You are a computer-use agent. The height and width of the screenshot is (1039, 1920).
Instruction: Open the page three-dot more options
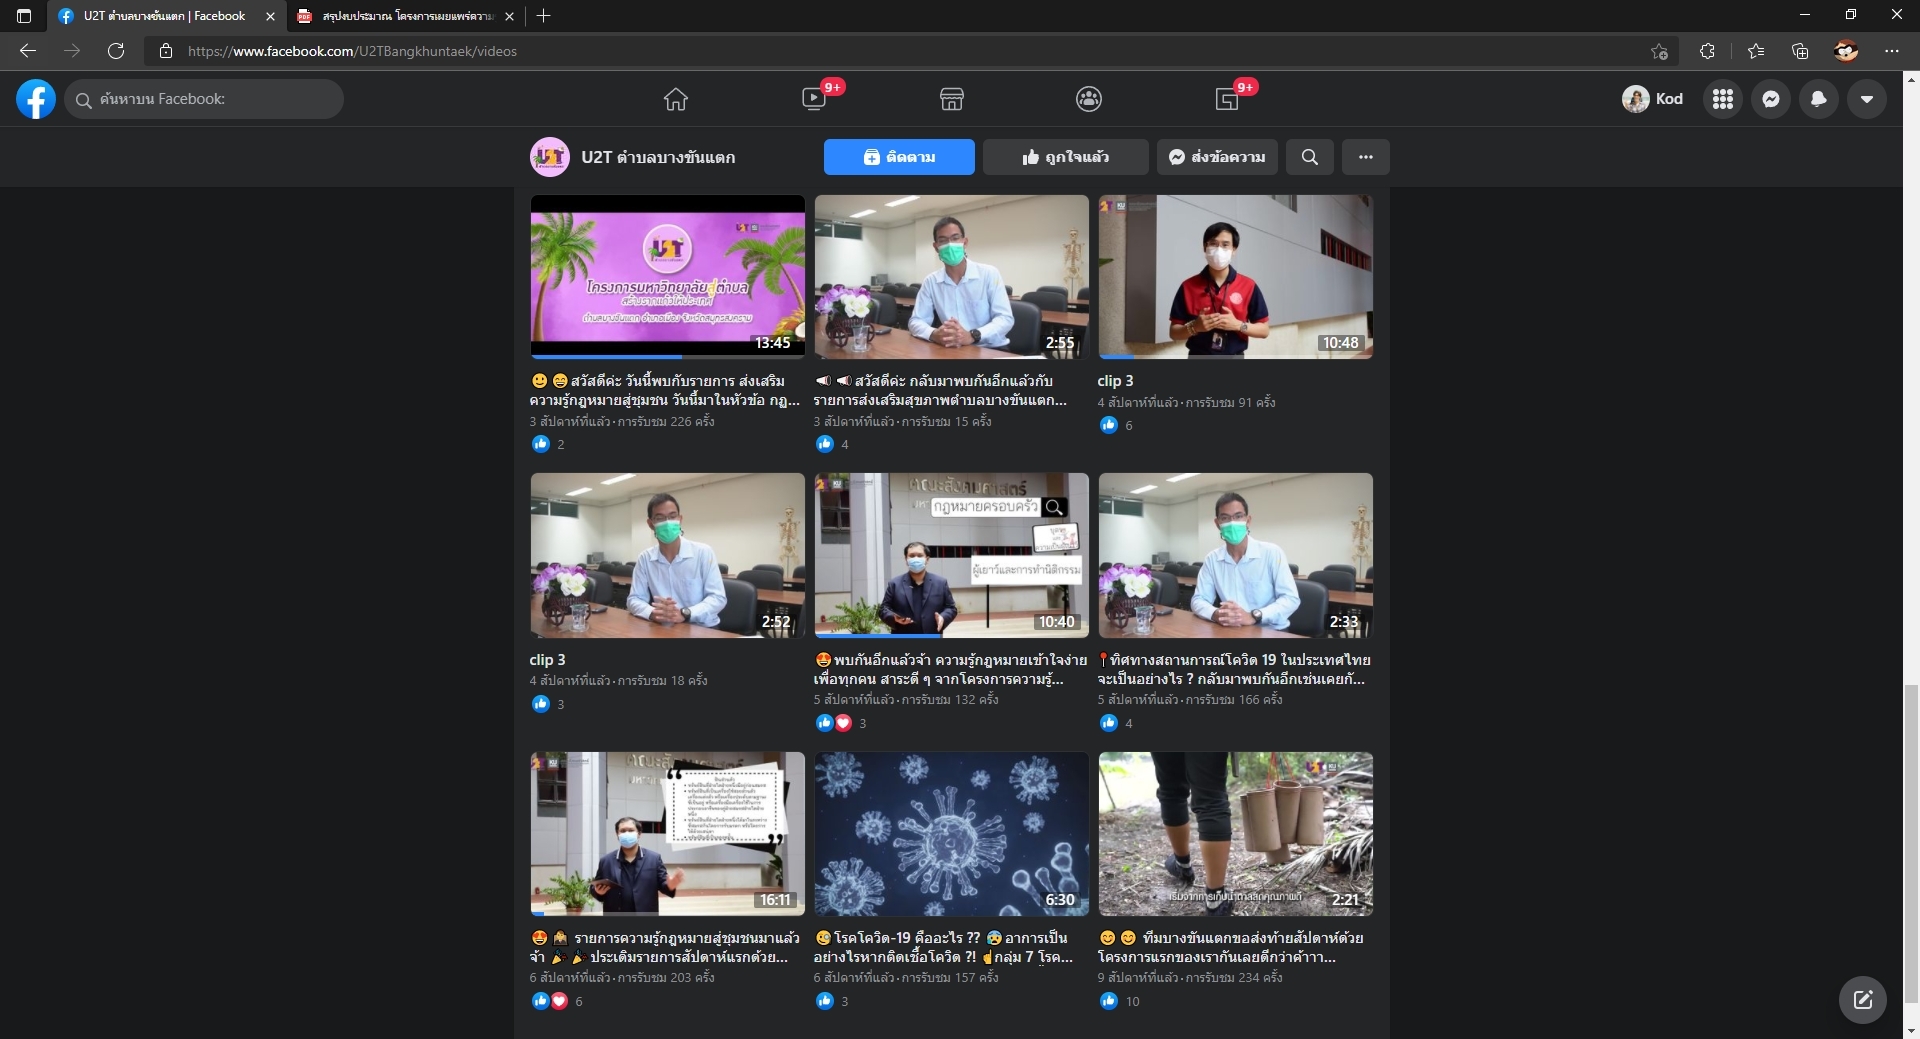coord(1365,157)
